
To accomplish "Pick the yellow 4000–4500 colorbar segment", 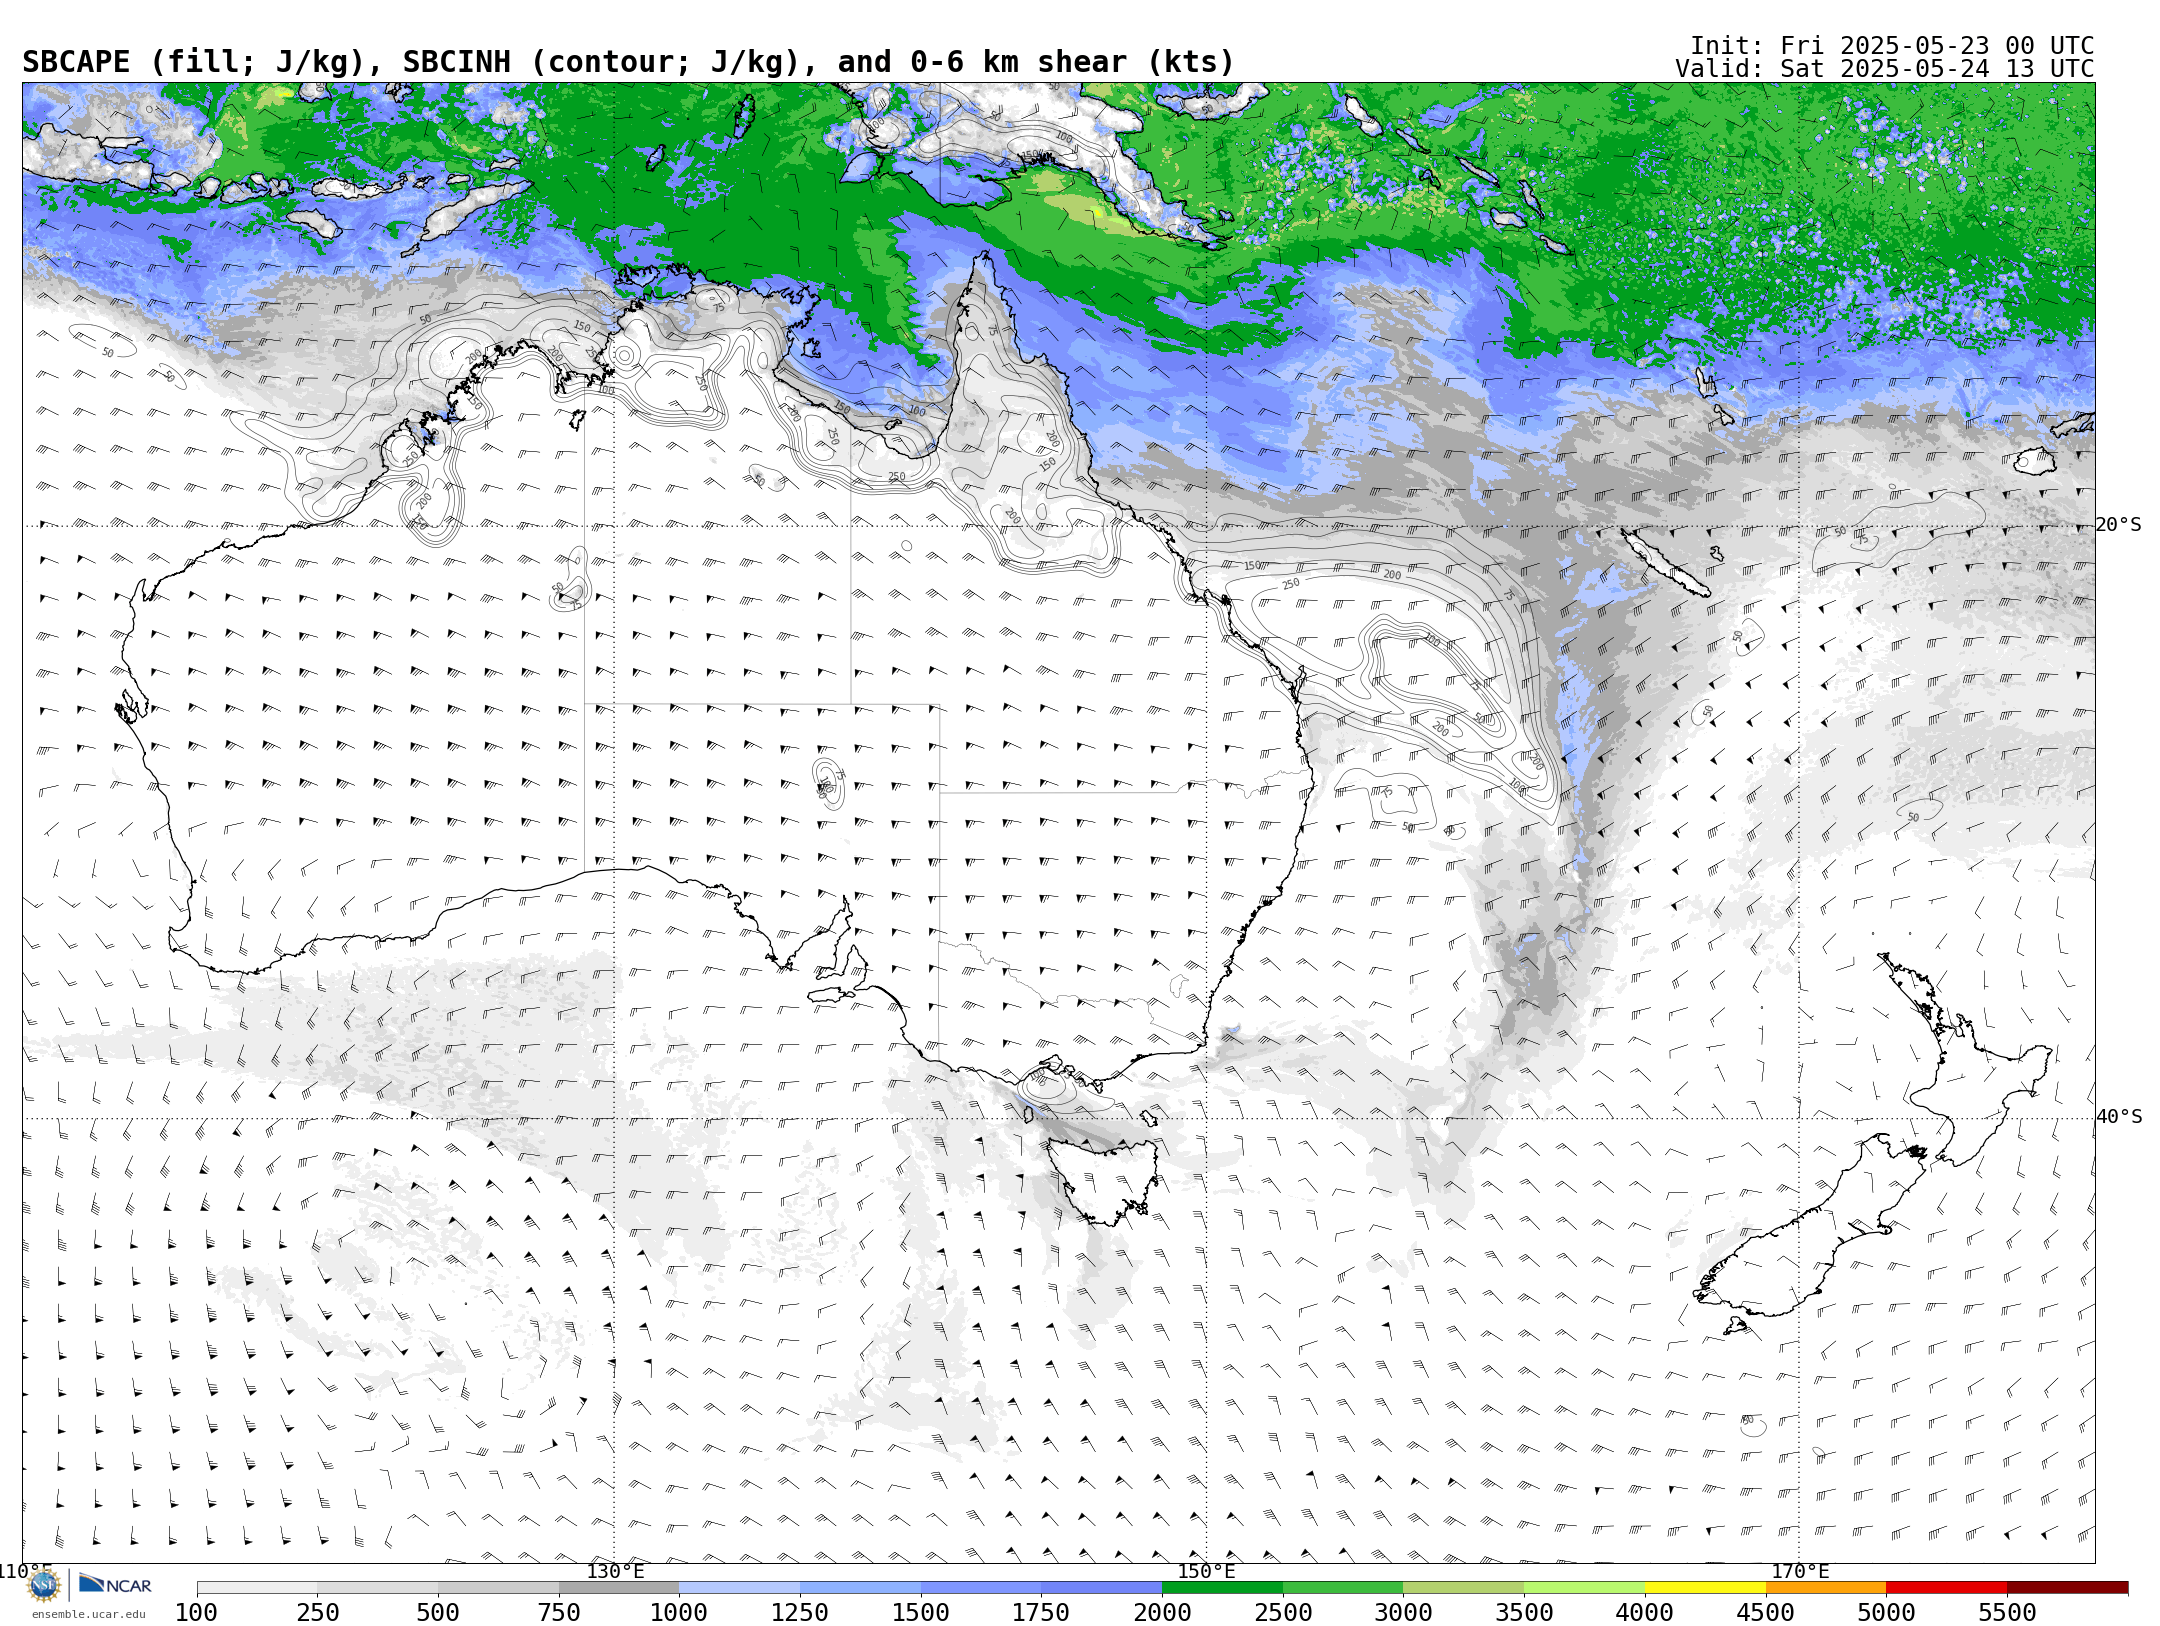I will point(1705,1588).
